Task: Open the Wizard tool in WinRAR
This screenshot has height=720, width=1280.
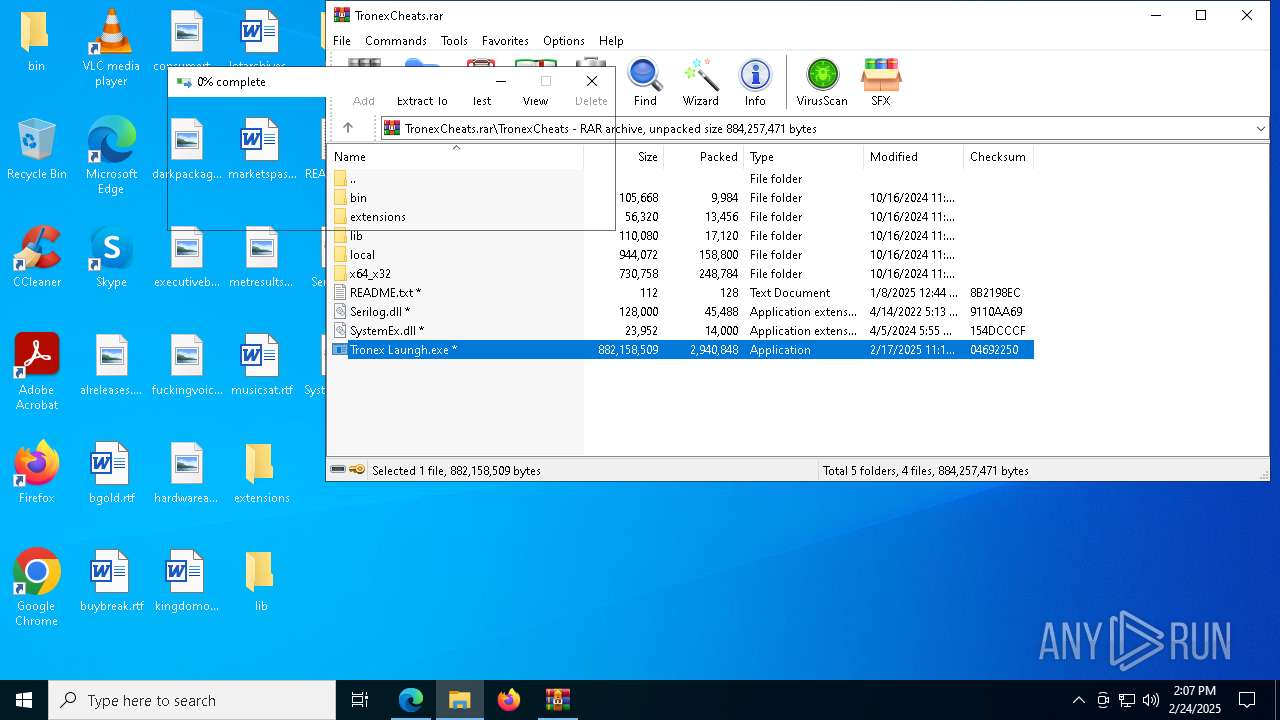Action: pyautogui.click(x=701, y=82)
